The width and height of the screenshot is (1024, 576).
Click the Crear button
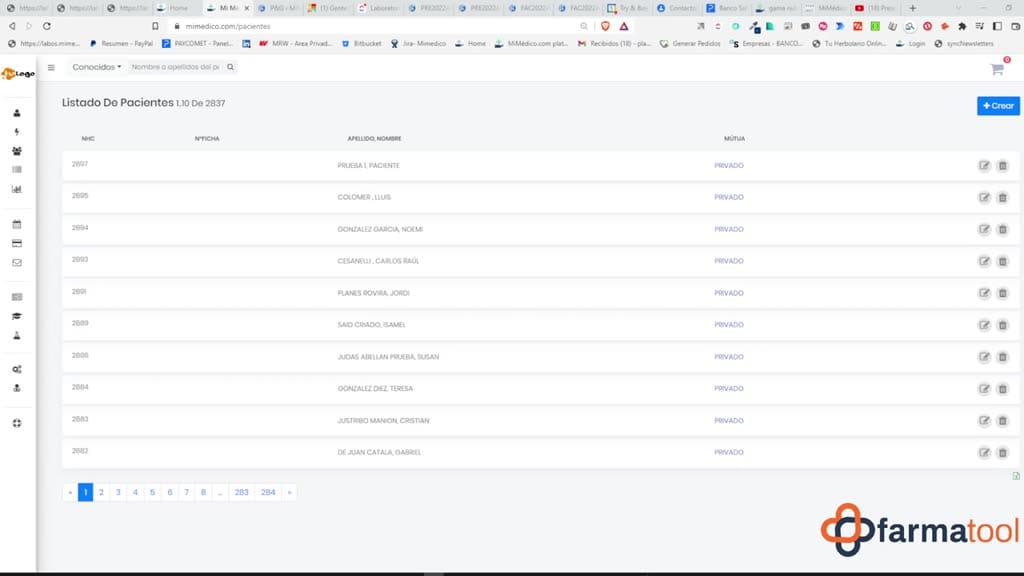pos(998,106)
